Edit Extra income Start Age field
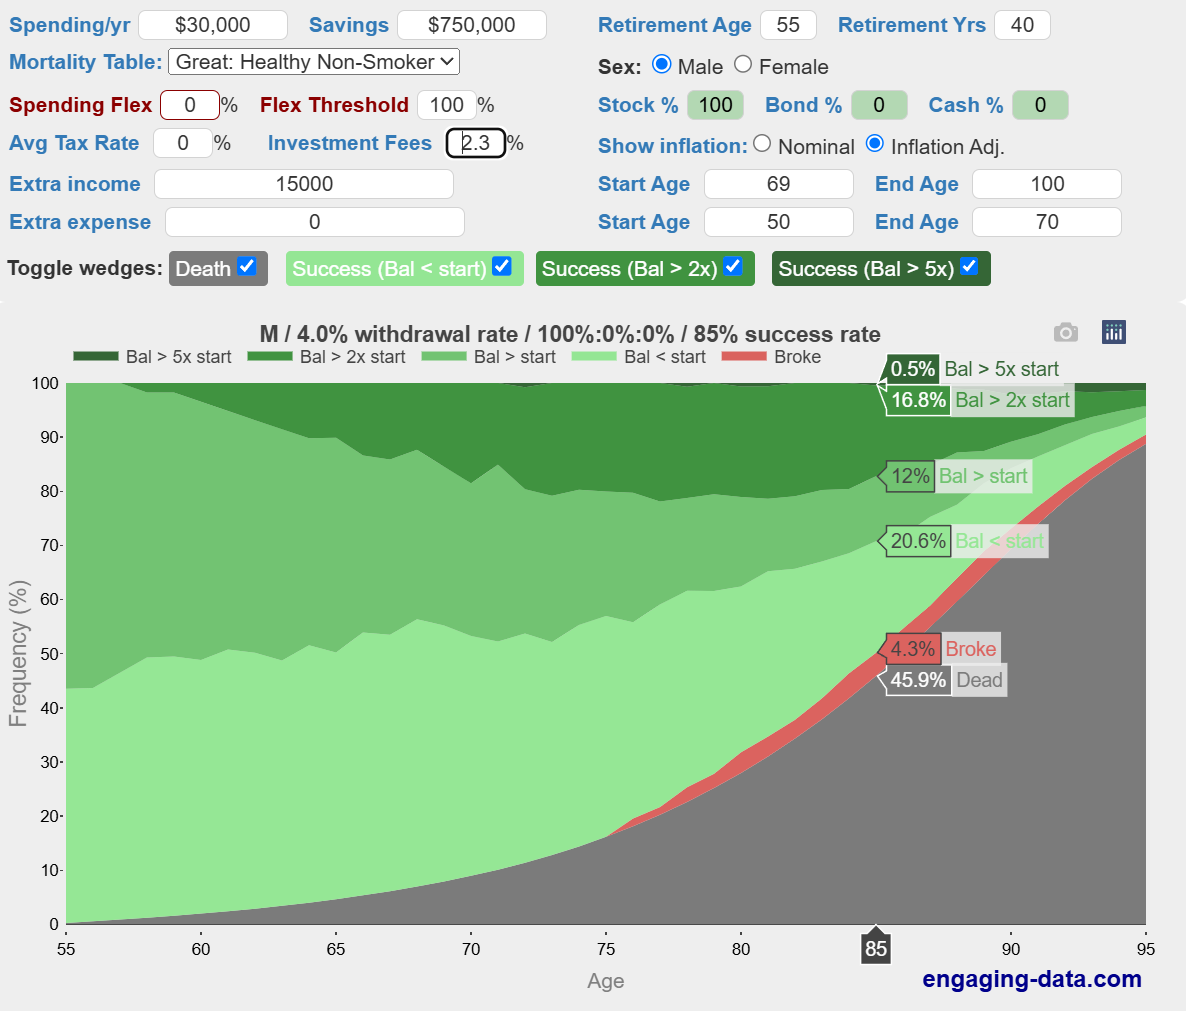This screenshot has width=1186, height=1011. pos(778,184)
